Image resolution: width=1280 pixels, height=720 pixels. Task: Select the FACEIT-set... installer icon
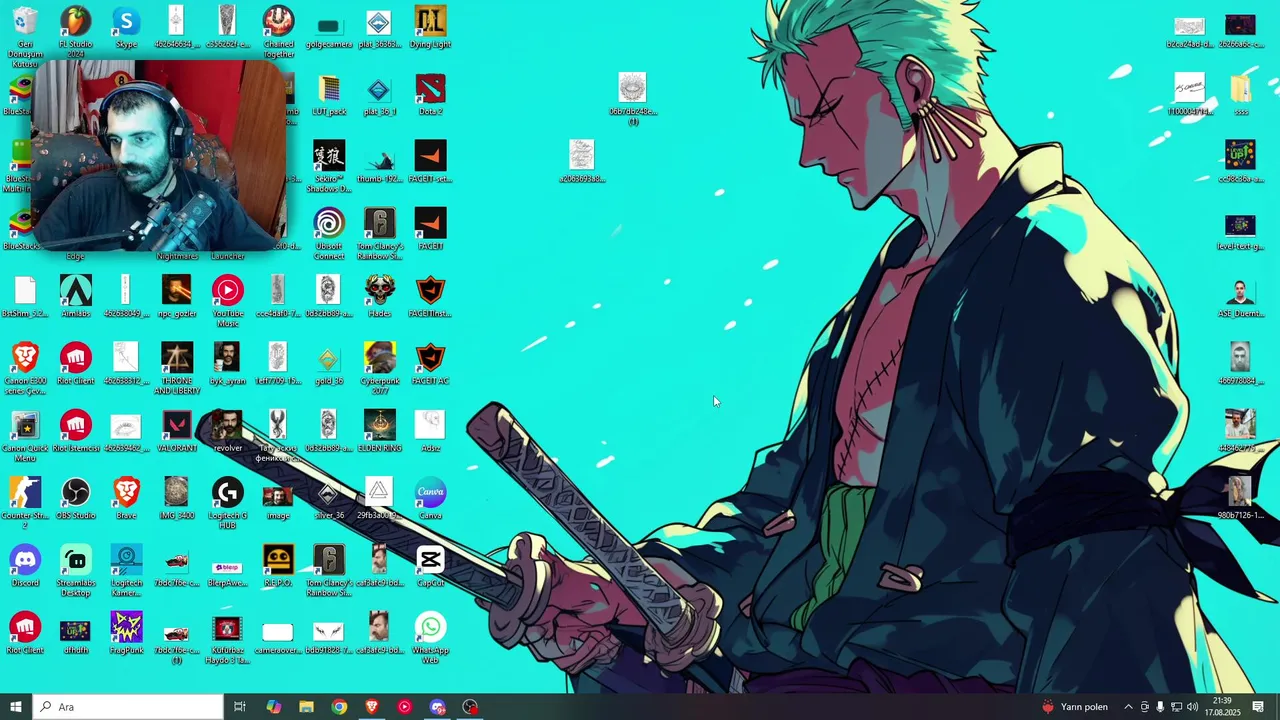[430, 162]
